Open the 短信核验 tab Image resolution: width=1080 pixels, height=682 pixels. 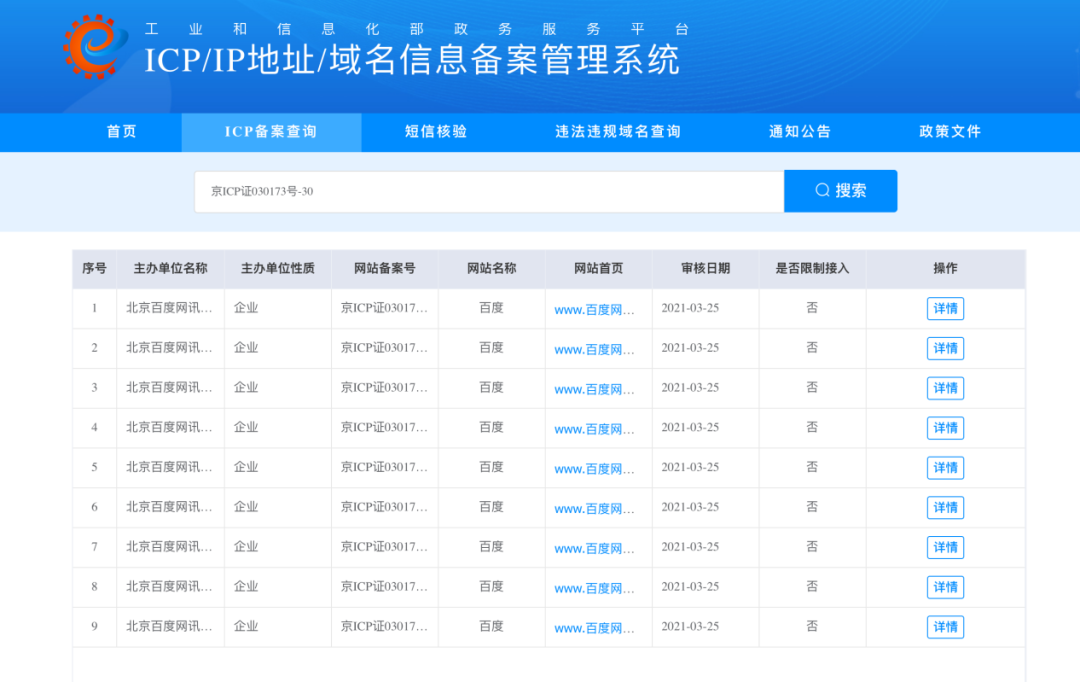point(436,132)
